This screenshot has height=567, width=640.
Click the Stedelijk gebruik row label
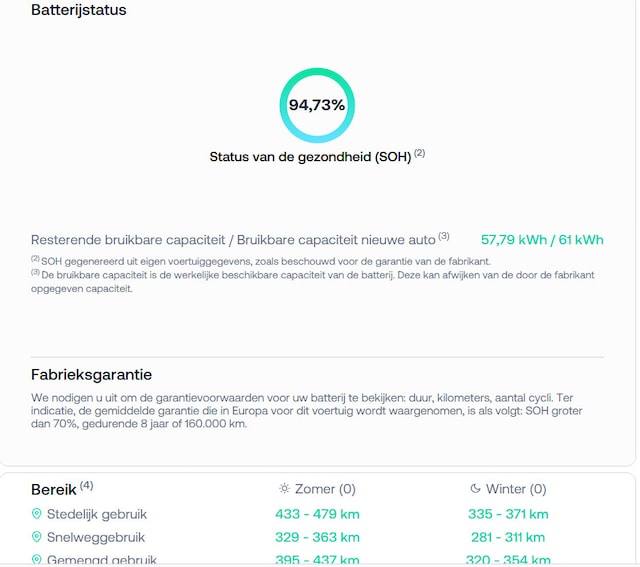(97, 514)
